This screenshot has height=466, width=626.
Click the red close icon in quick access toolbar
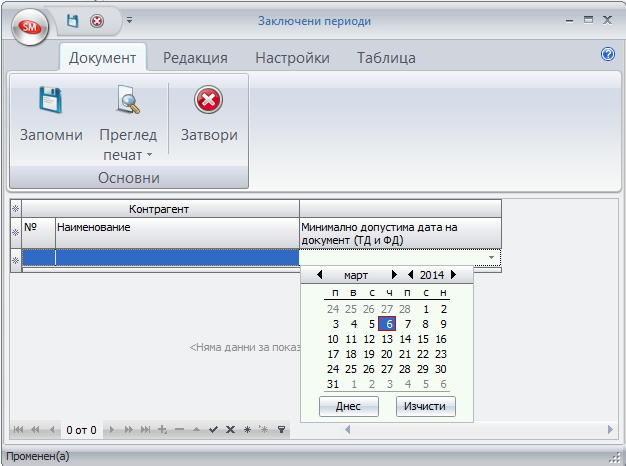(x=97, y=21)
